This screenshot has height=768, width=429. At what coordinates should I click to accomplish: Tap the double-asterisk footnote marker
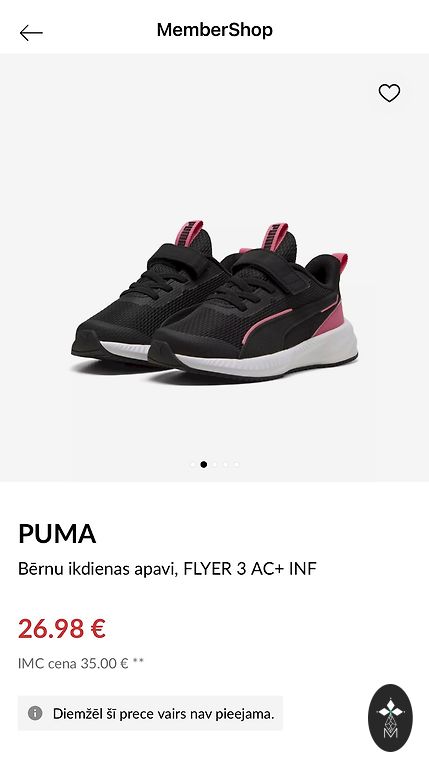138,662
